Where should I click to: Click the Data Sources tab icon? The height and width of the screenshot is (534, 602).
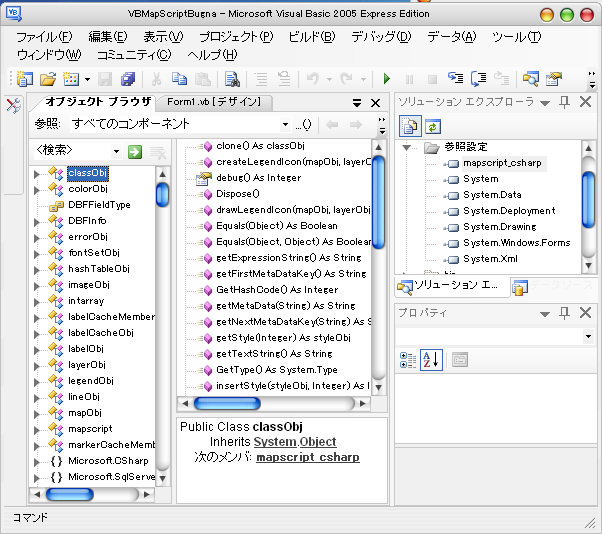pyautogui.click(x=520, y=287)
